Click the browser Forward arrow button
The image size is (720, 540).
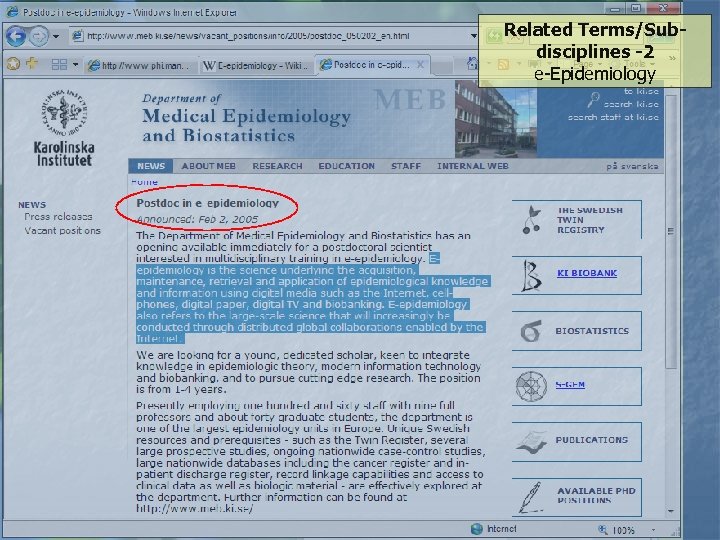click(39, 36)
